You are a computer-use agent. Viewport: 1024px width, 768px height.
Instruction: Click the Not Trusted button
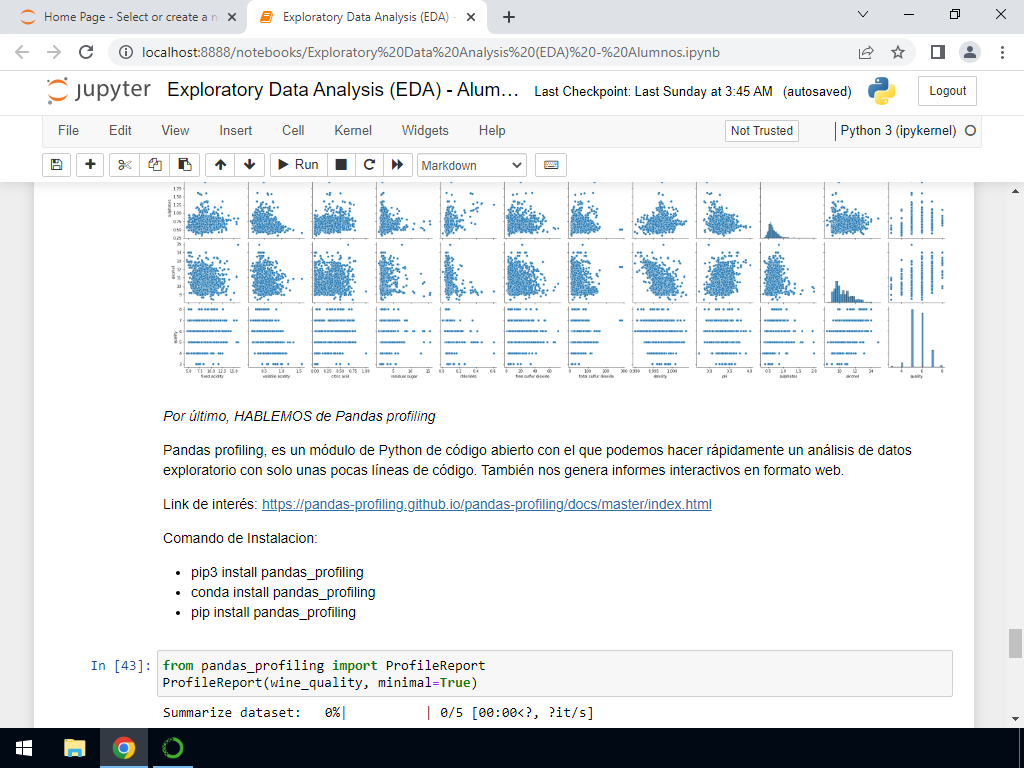pyautogui.click(x=761, y=131)
